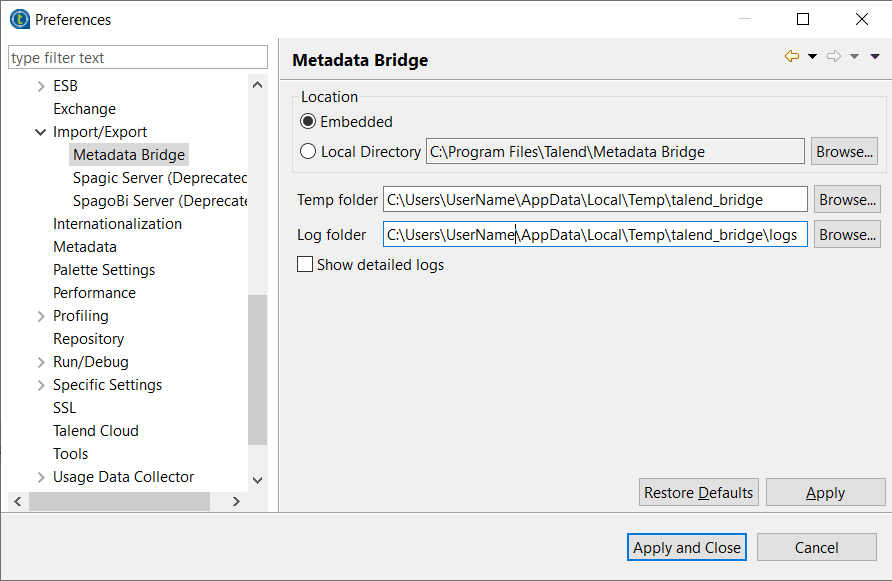Image resolution: width=892 pixels, height=581 pixels.
Task: Click the Talend logo in title bar
Action: pyautogui.click(x=19, y=19)
